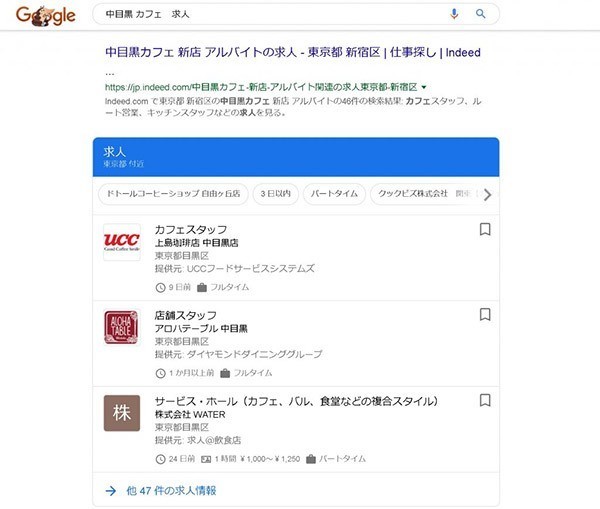
Task: Click the Aloha Table logo thumbnail
Action: coord(122,328)
